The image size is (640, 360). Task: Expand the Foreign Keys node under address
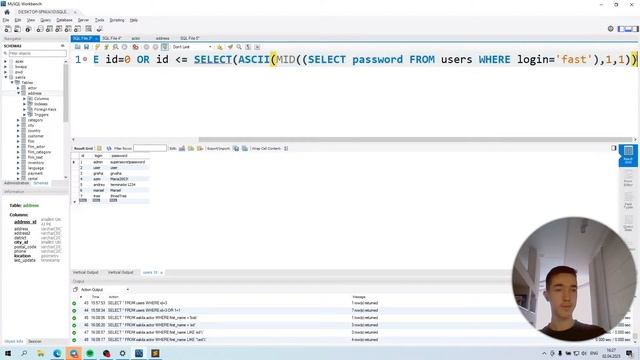point(24,109)
